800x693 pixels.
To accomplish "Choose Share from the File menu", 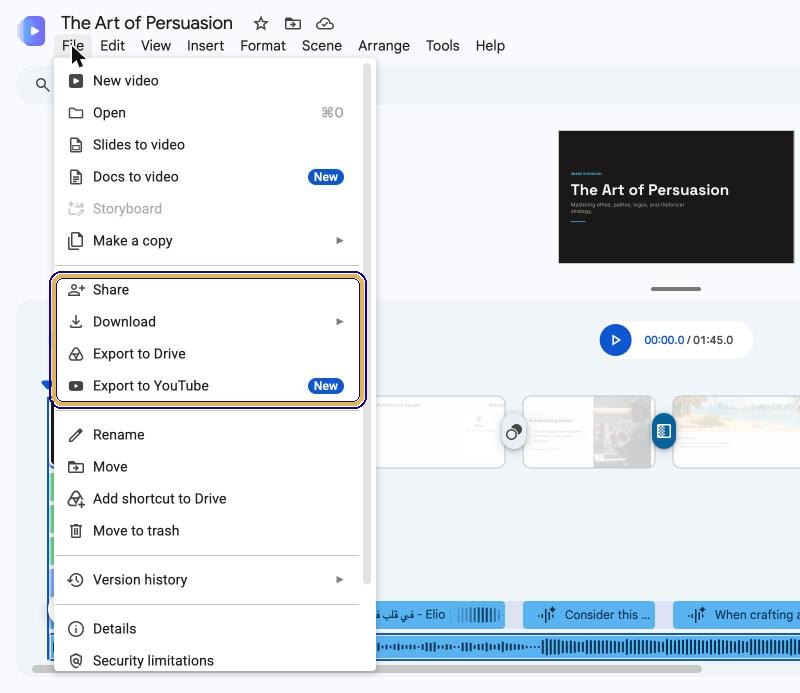I will coord(208,290).
